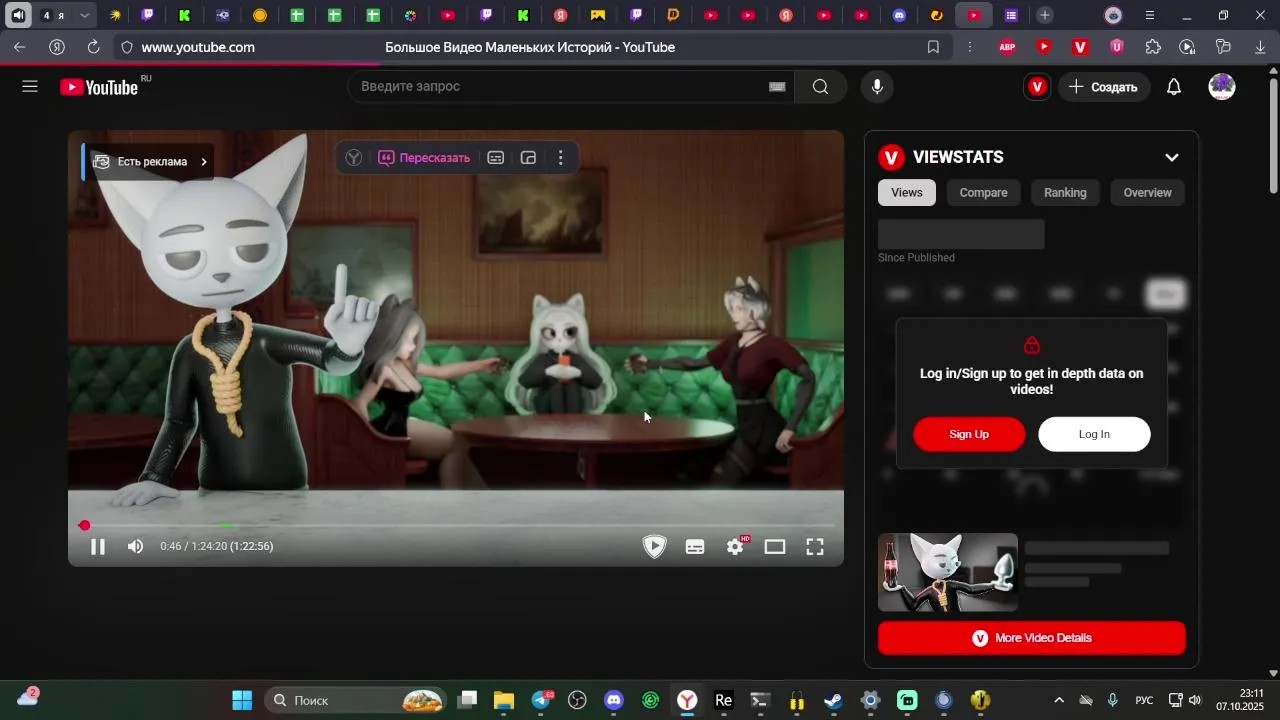
Task: Open Steam from taskbar
Action: tap(833, 700)
